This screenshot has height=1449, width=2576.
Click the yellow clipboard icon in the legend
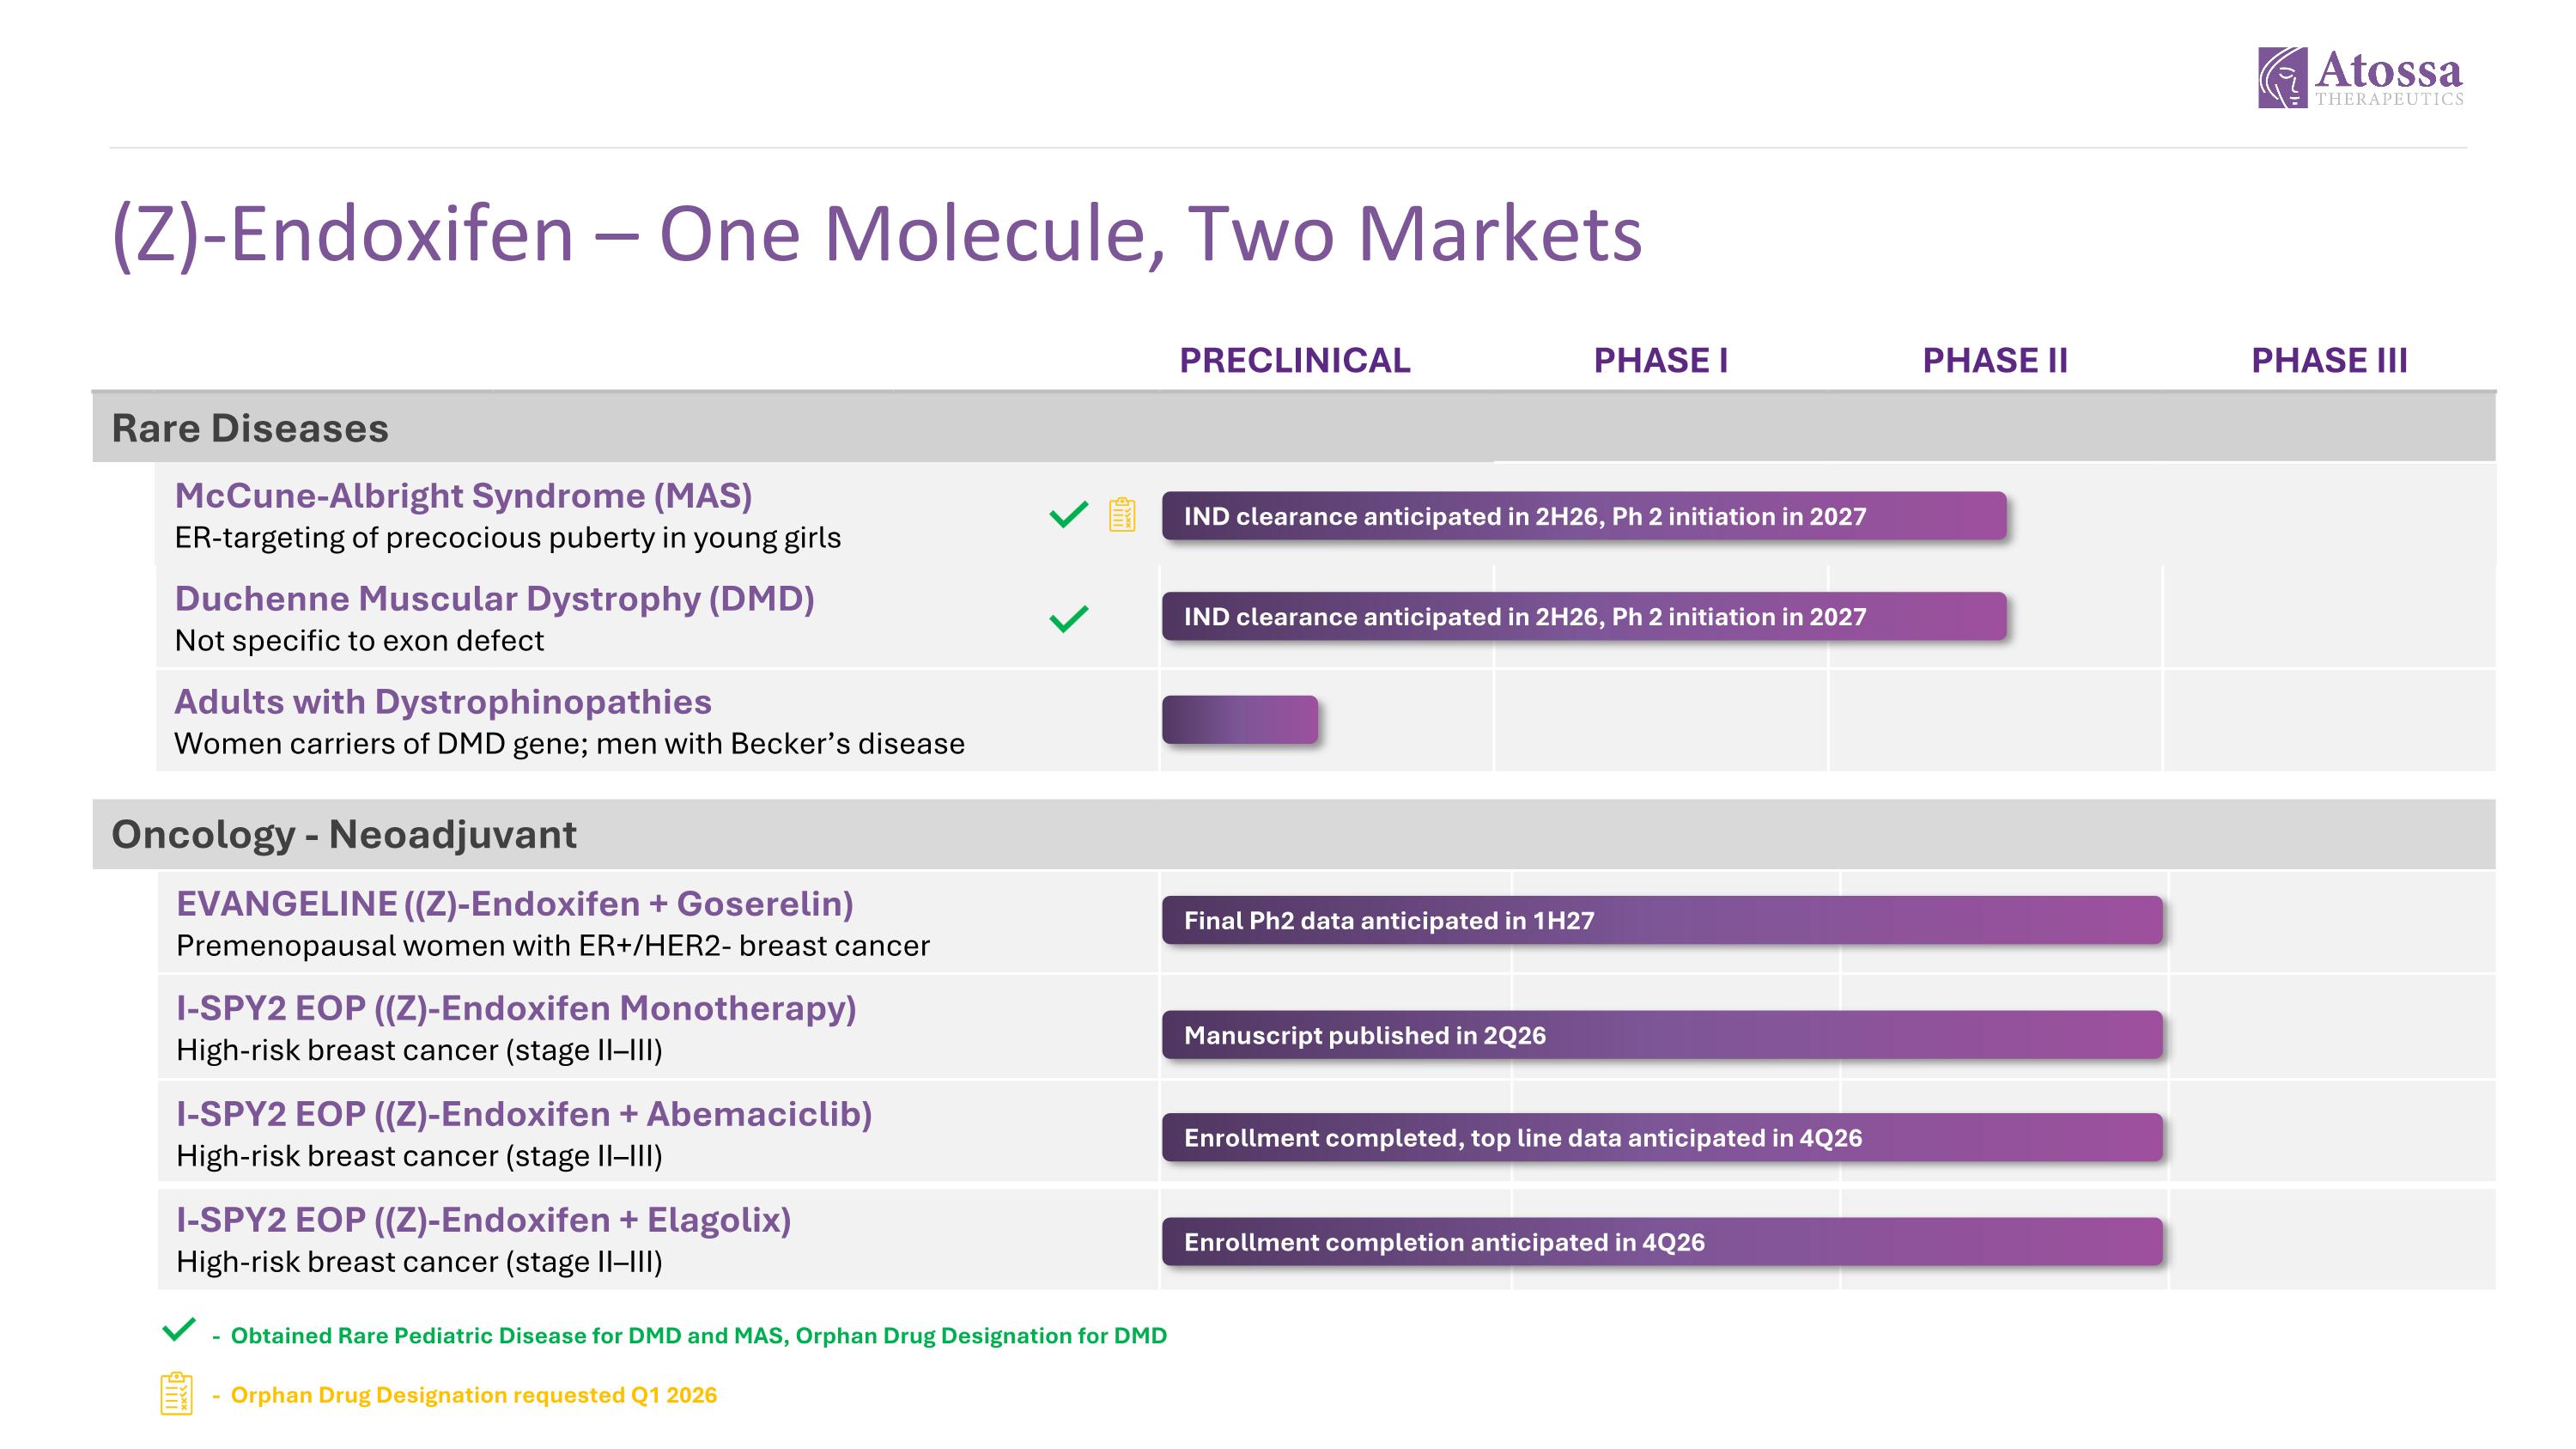(176, 1393)
